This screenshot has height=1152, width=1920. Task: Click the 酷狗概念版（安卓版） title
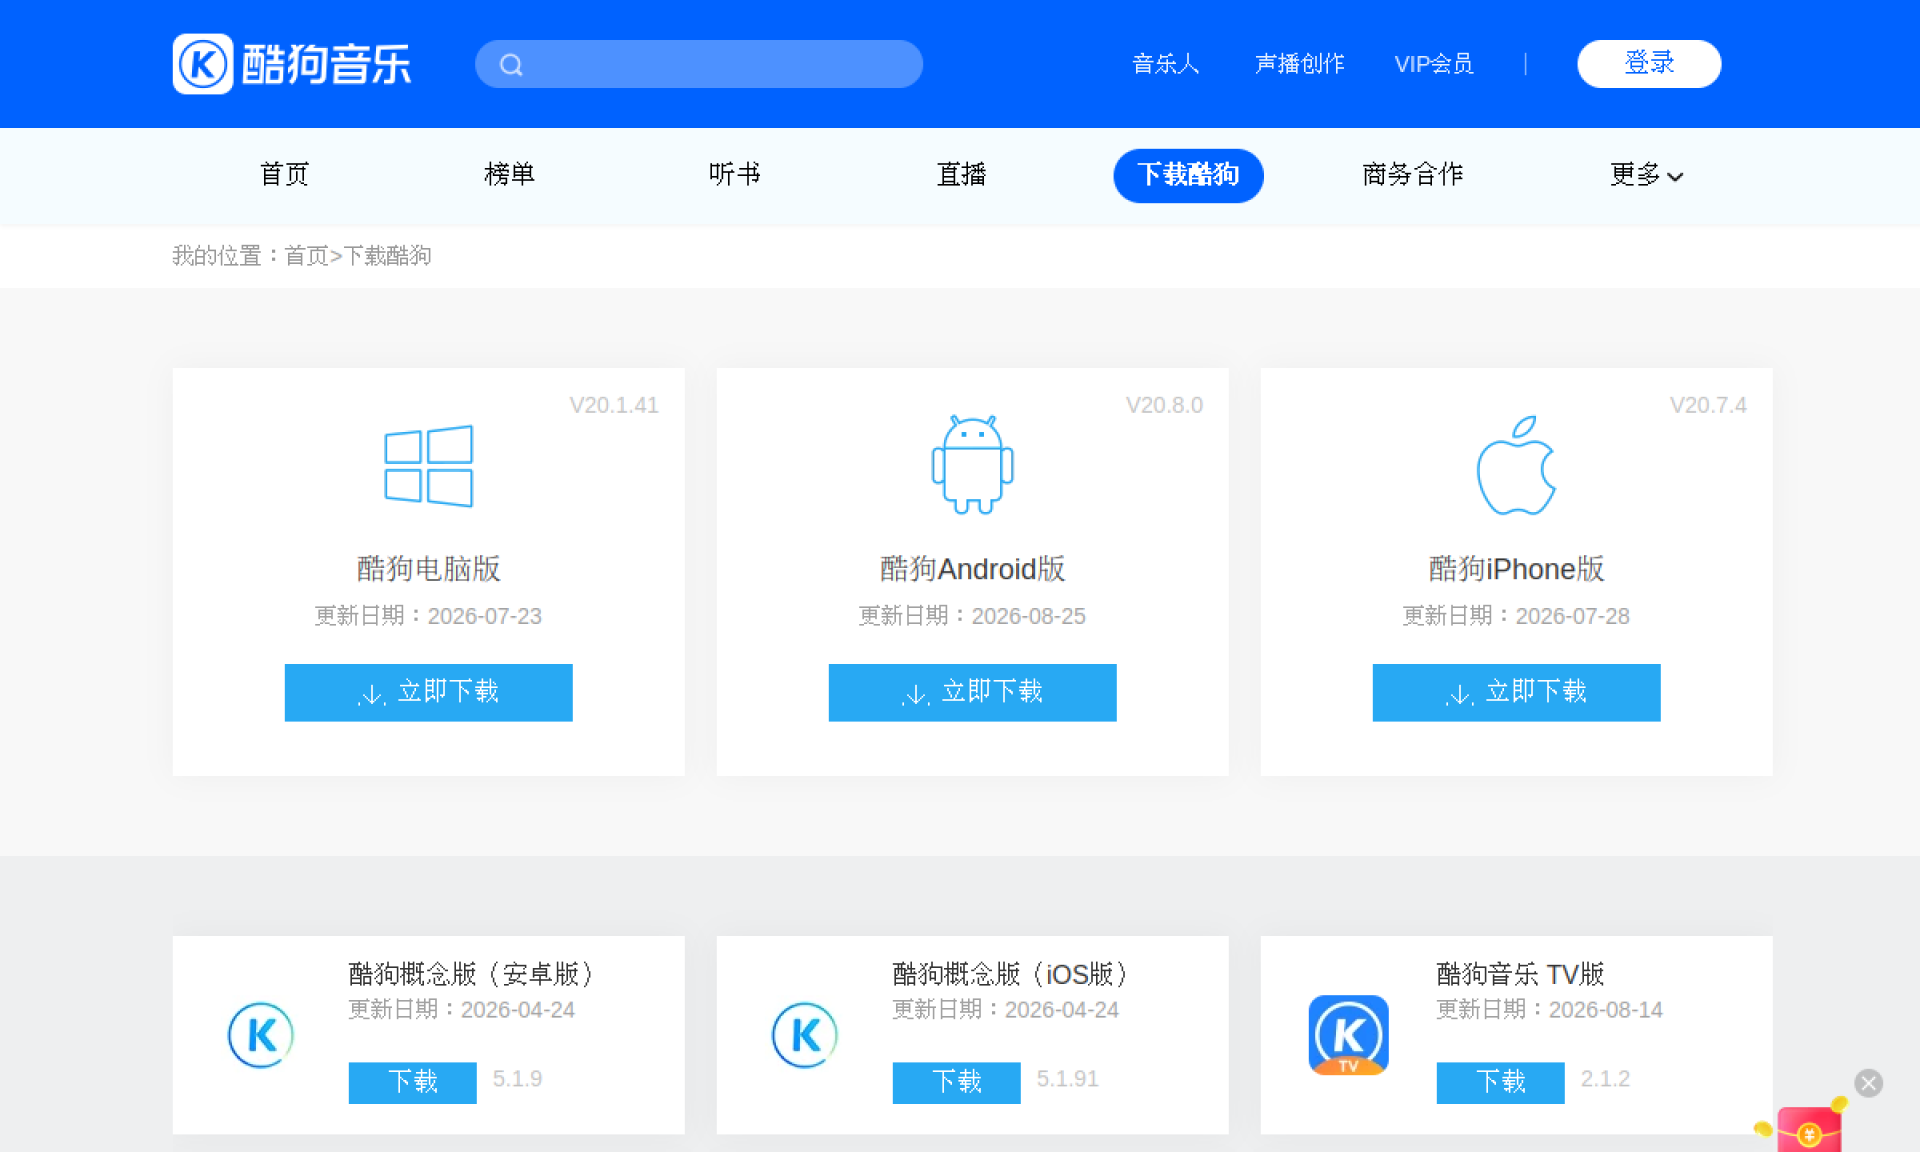474,973
